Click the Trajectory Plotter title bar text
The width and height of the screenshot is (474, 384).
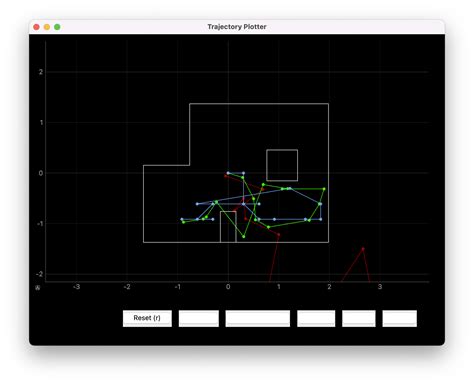pyautogui.click(x=237, y=27)
